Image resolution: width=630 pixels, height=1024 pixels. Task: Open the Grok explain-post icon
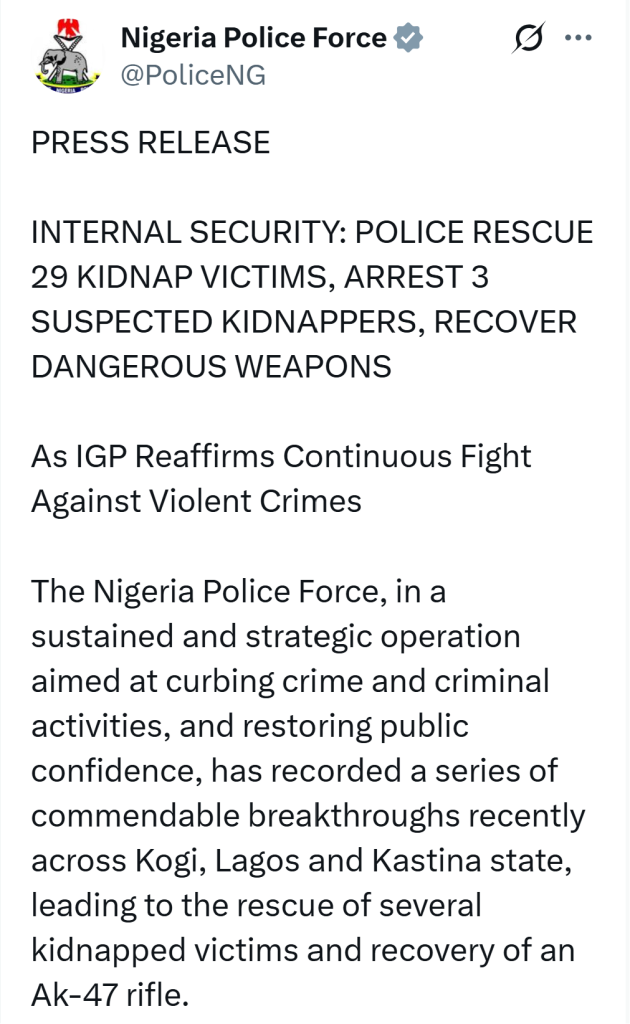pos(528,37)
